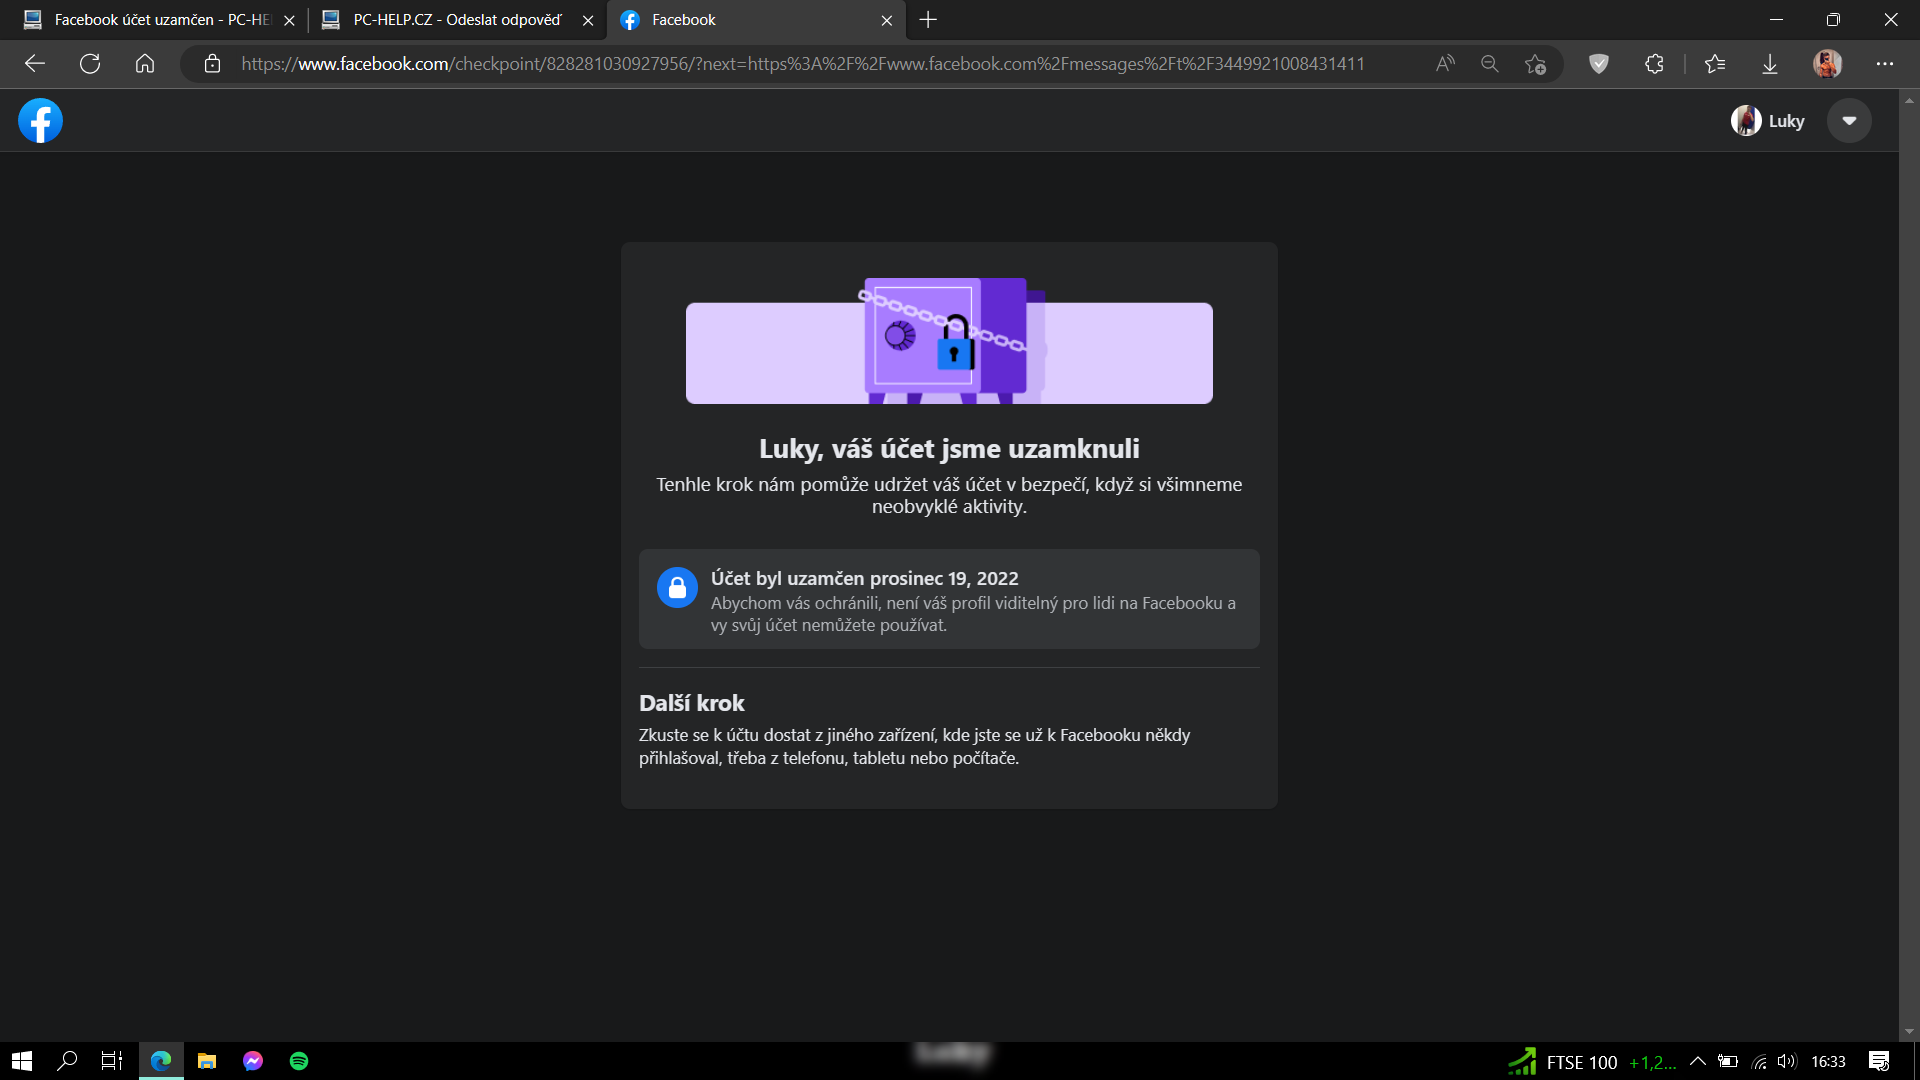Reload the page with the refresh icon
Image resolution: width=1920 pixels, height=1080 pixels.
90,64
